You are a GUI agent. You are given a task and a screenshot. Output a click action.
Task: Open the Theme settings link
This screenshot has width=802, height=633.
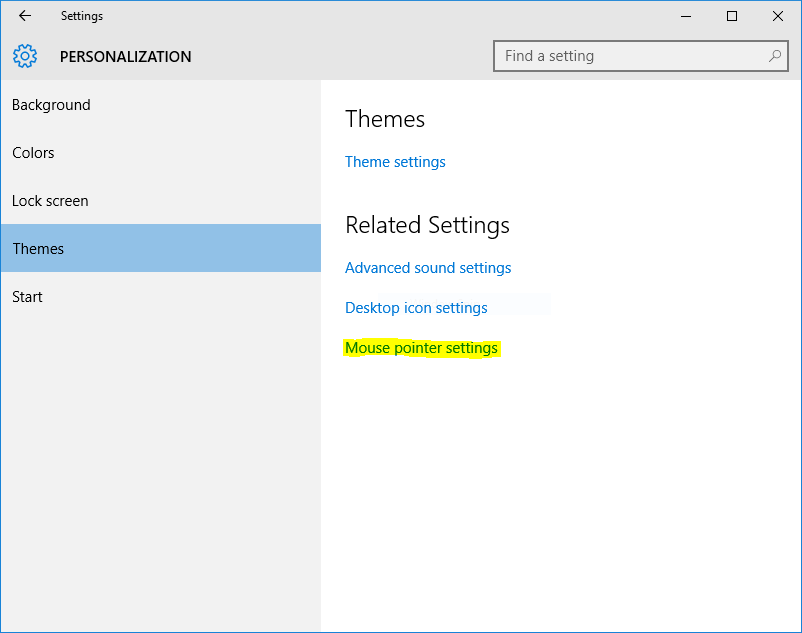point(395,162)
